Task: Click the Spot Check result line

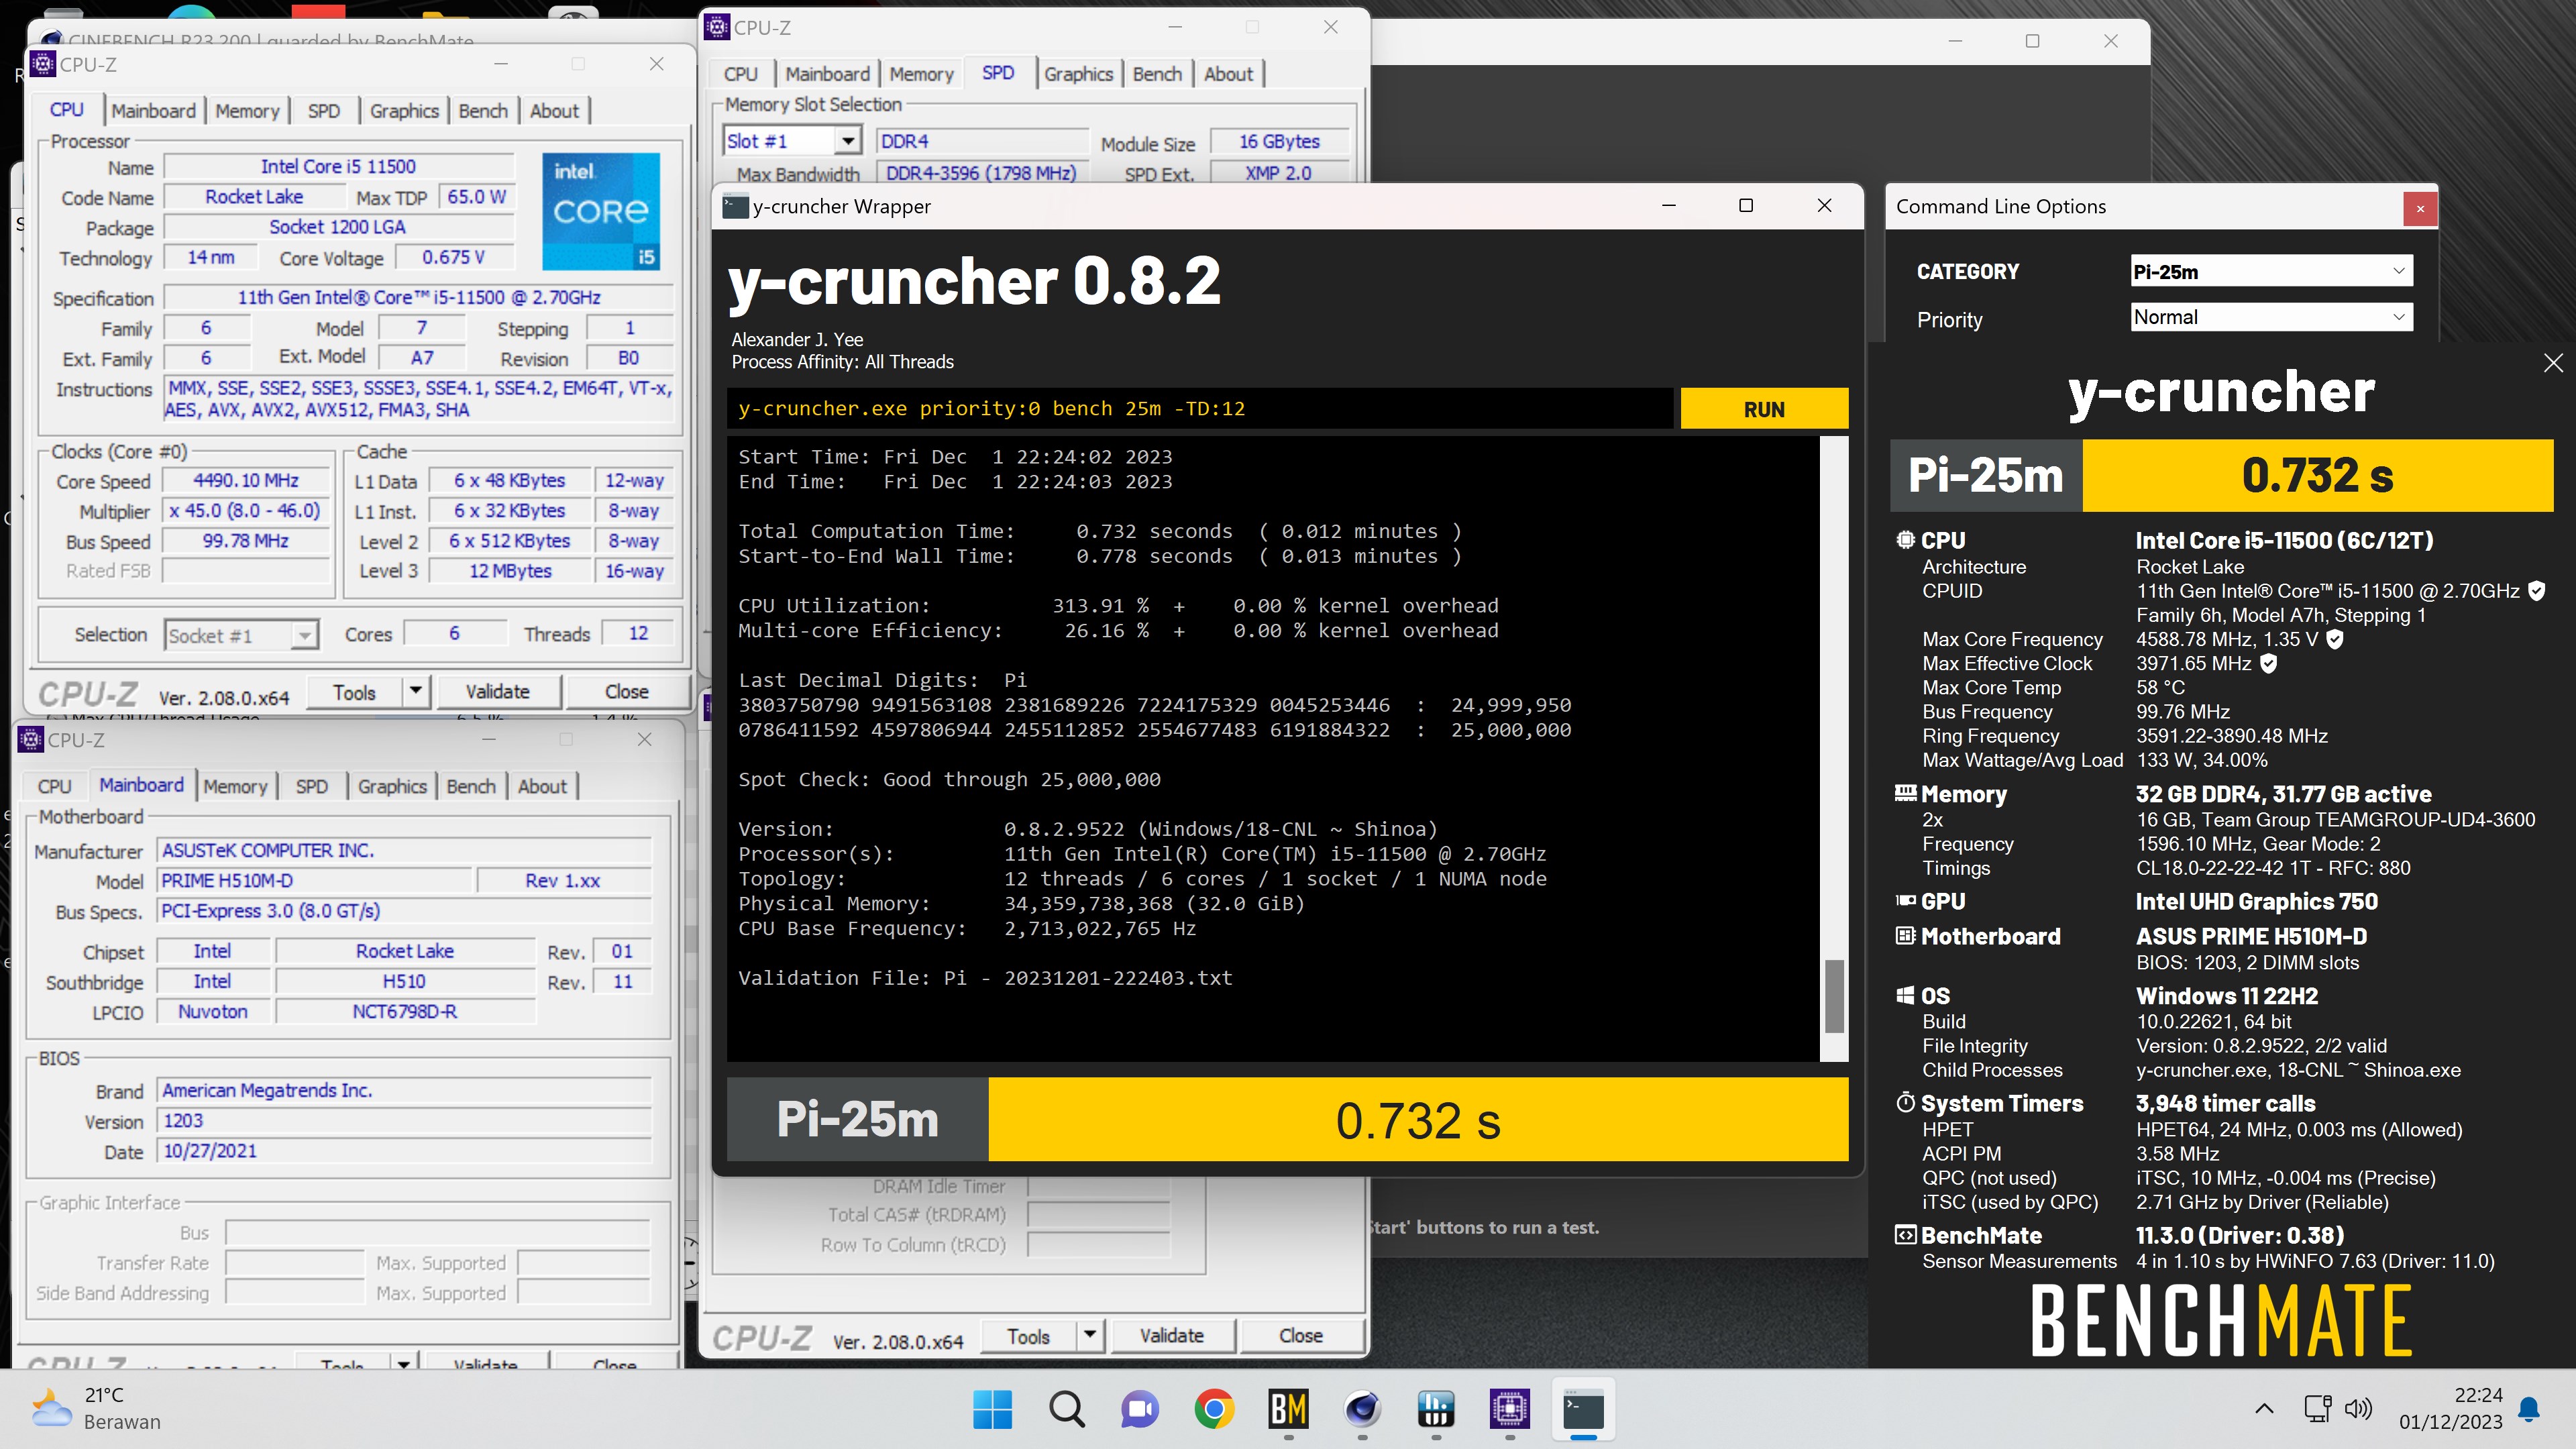Action: click(x=949, y=780)
